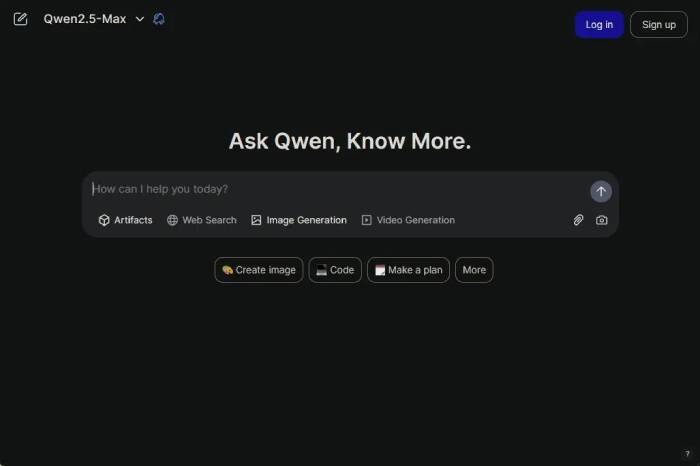Screen dimensions: 700x466
Task: Toggle Image Generation mode
Action: [x=299, y=220]
